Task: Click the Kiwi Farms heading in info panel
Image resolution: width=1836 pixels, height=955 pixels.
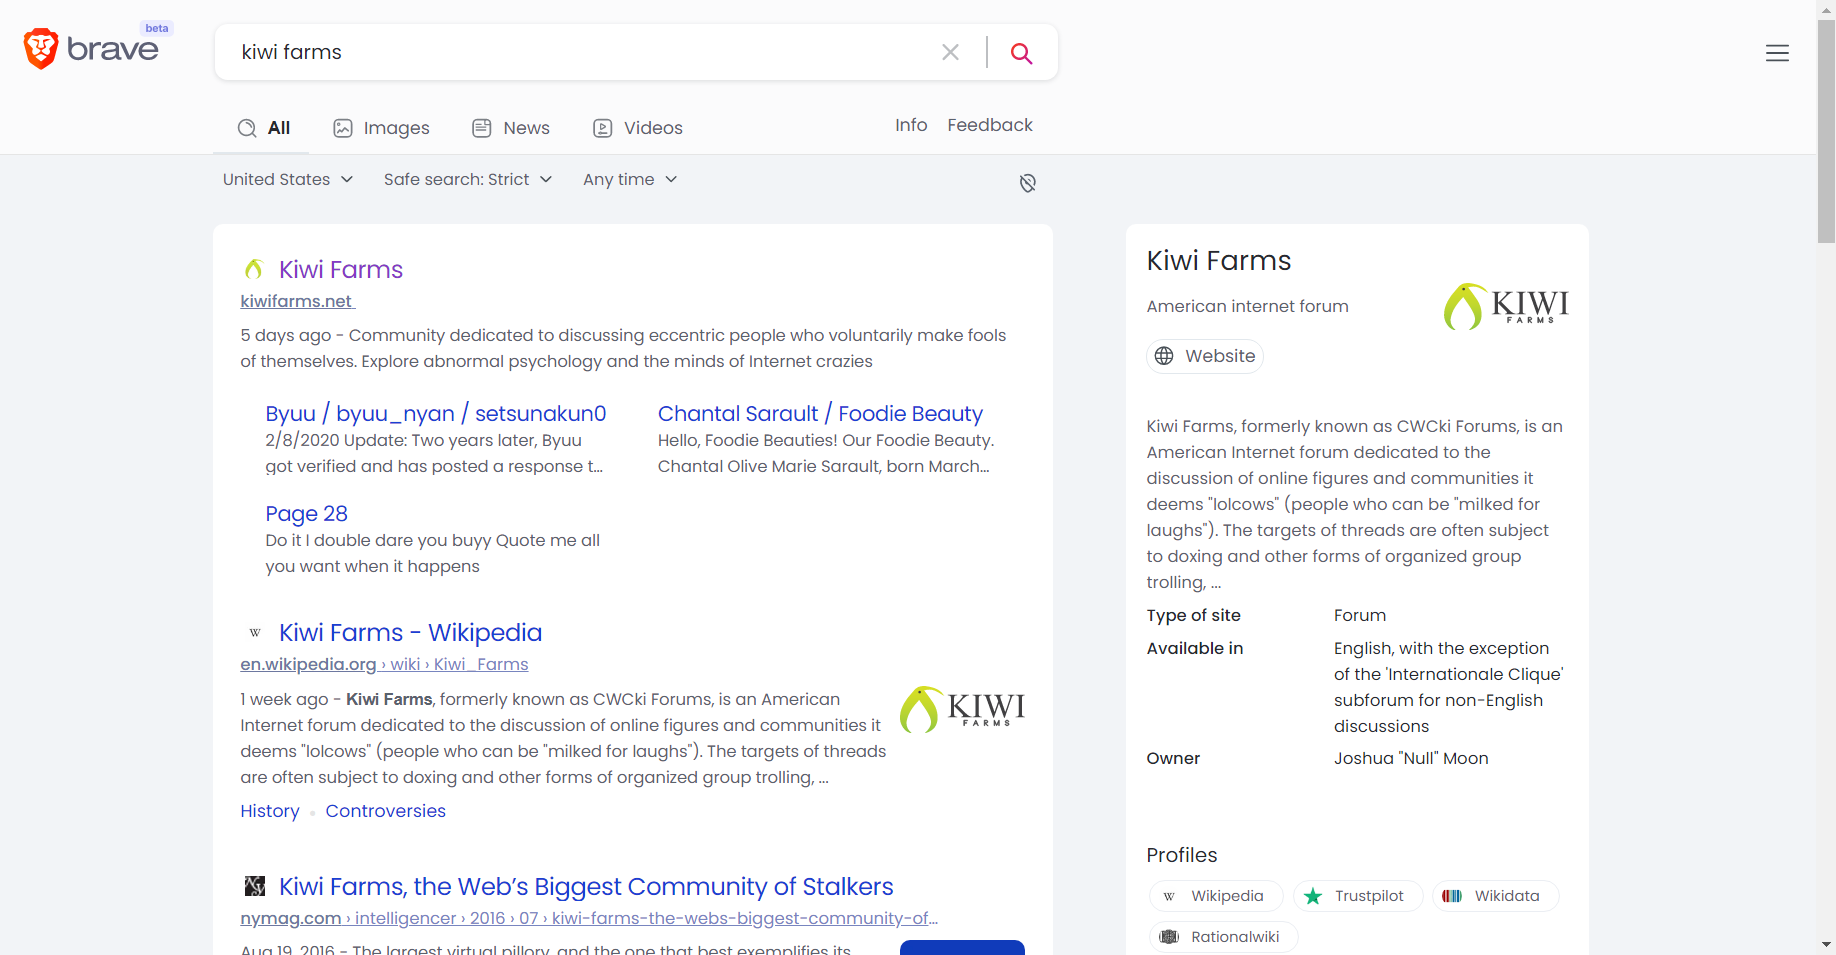Action: click(1219, 261)
